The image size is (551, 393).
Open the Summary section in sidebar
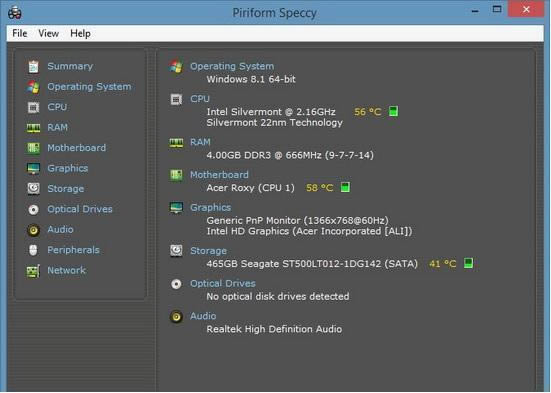pyautogui.click(x=70, y=66)
